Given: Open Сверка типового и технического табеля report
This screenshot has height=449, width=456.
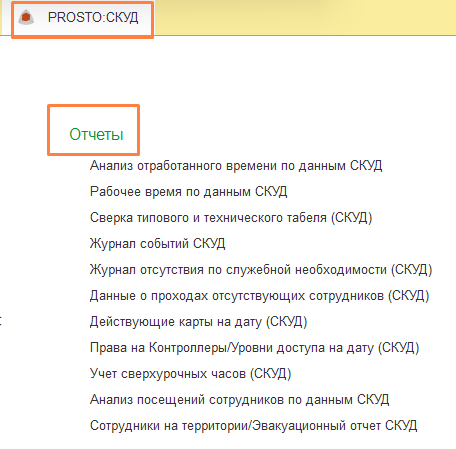Looking at the screenshot, I should click(x=231, y=218).
